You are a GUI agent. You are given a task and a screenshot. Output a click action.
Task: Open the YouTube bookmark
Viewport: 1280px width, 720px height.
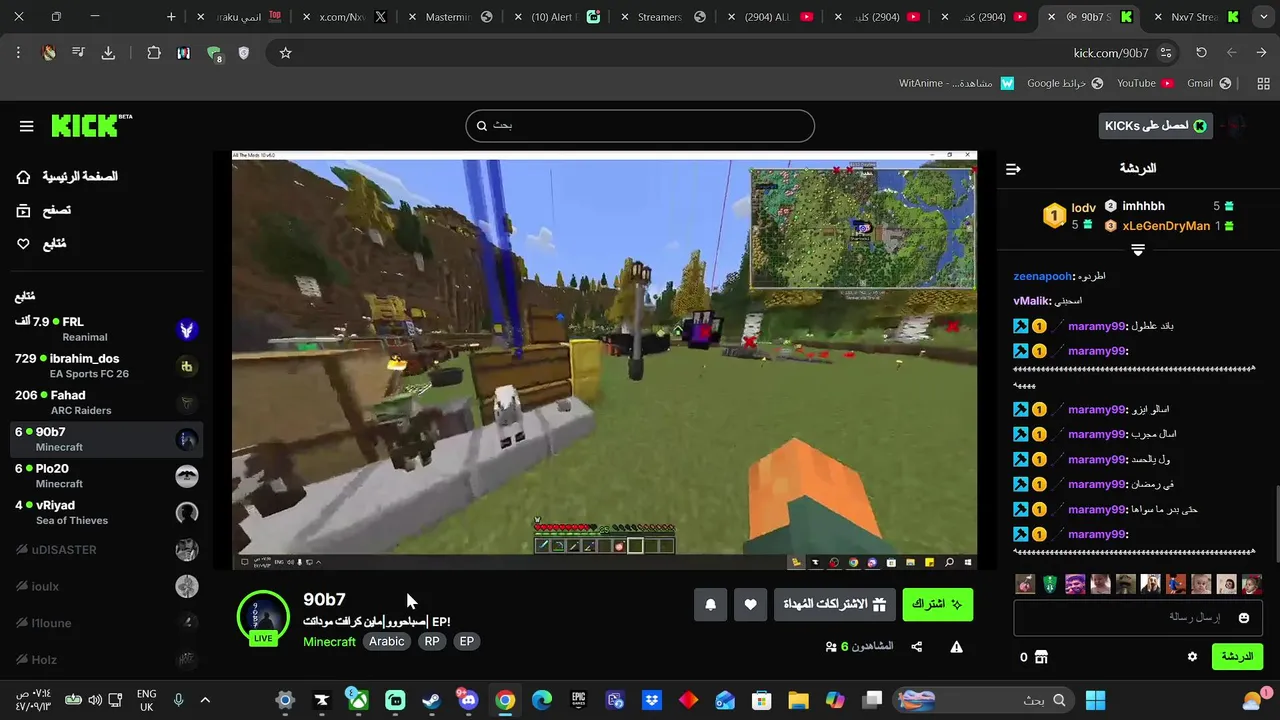1144,84
